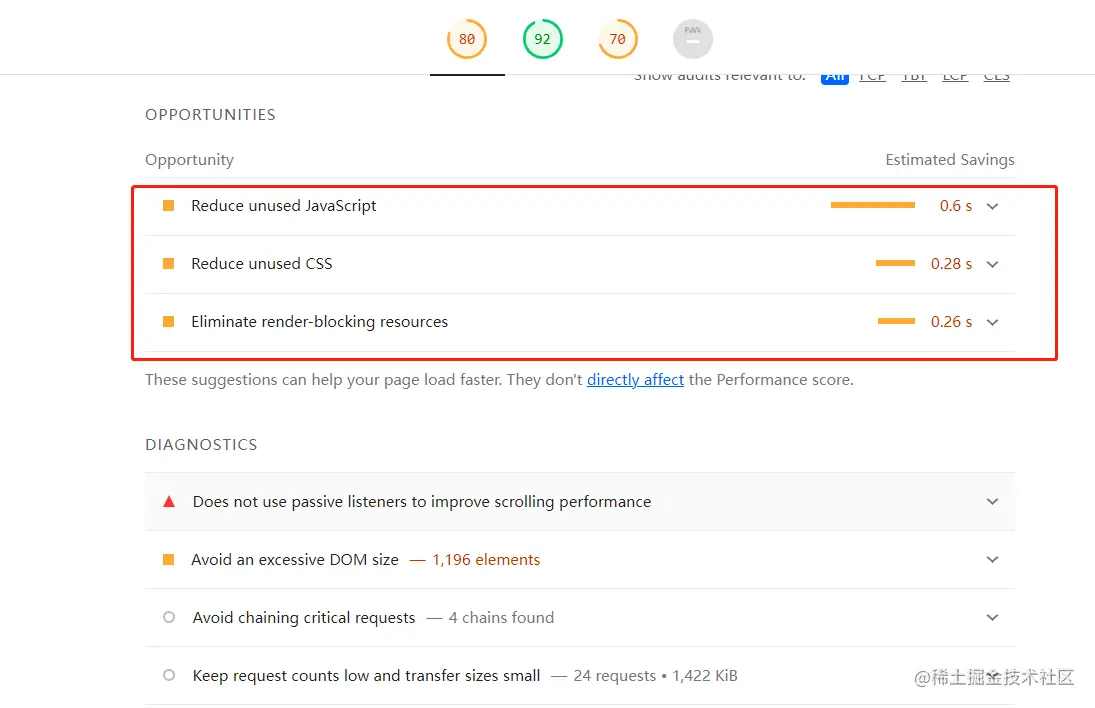The image size is (1095, 708).
Task: Click the green score 92 gauge
Action: tap(542, 40)
